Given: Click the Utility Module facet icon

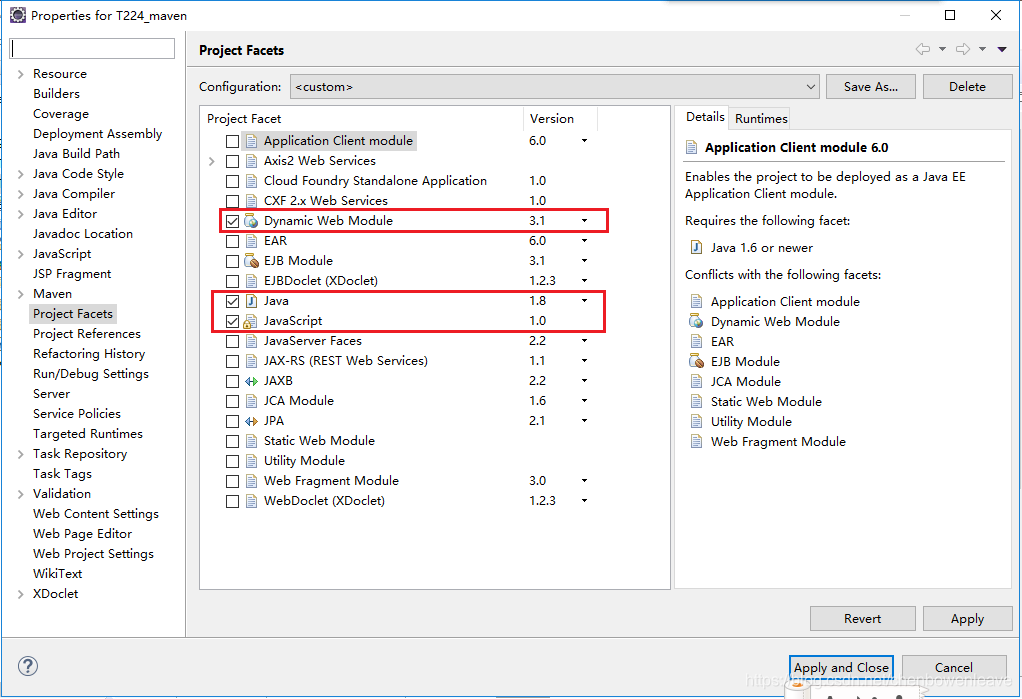Looking at the screenshot, I should 251,461.
